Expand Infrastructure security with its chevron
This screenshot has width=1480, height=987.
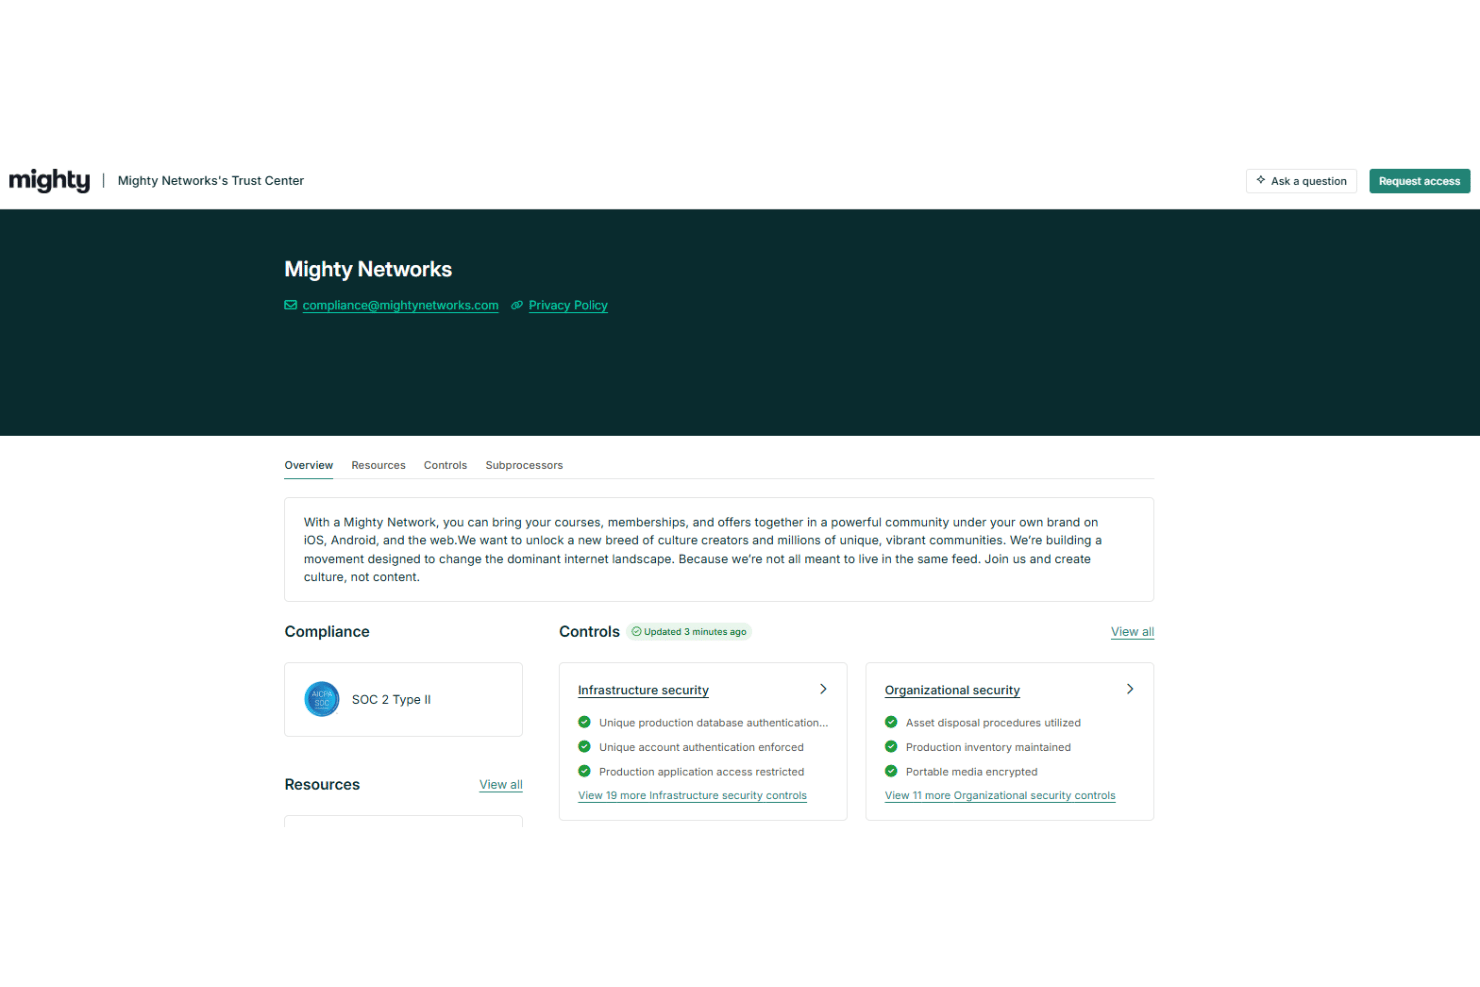pos(823,689)
